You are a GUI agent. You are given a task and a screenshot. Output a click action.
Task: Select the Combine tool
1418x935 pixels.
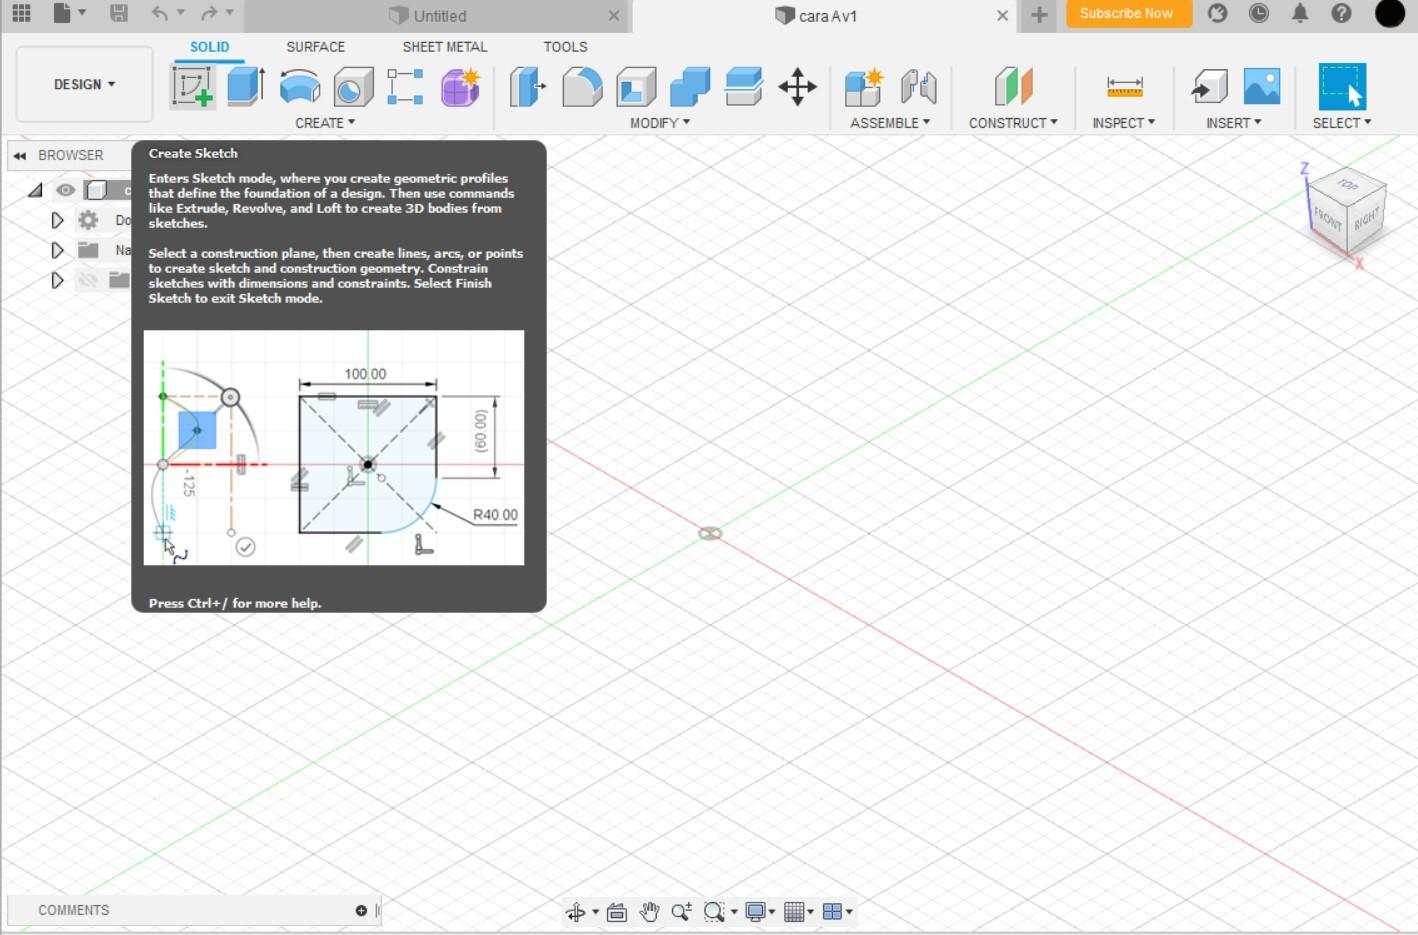(x=690, y=87)
